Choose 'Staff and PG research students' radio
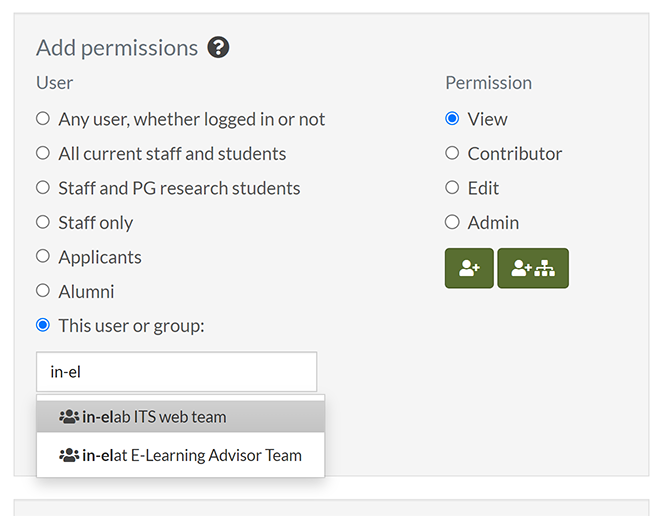The width and height of the screenshot is (663, 516). point(43,188)
